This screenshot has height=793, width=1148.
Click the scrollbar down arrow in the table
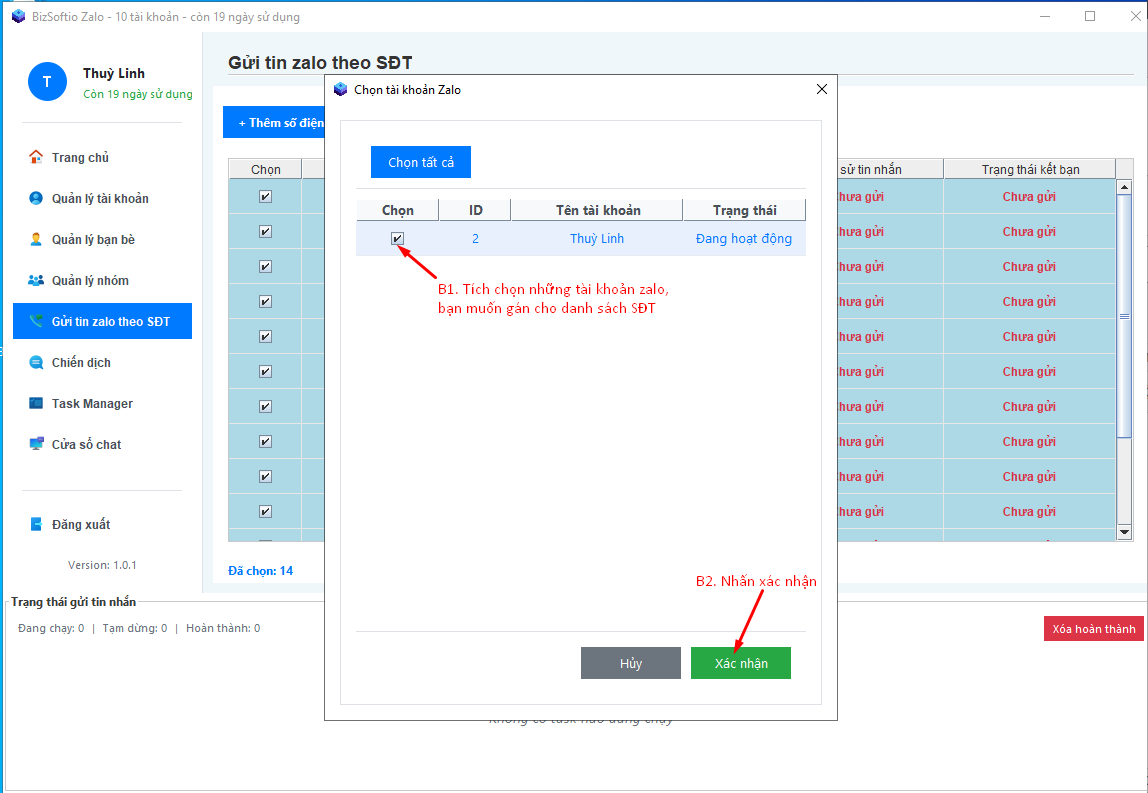[1124, 532]
